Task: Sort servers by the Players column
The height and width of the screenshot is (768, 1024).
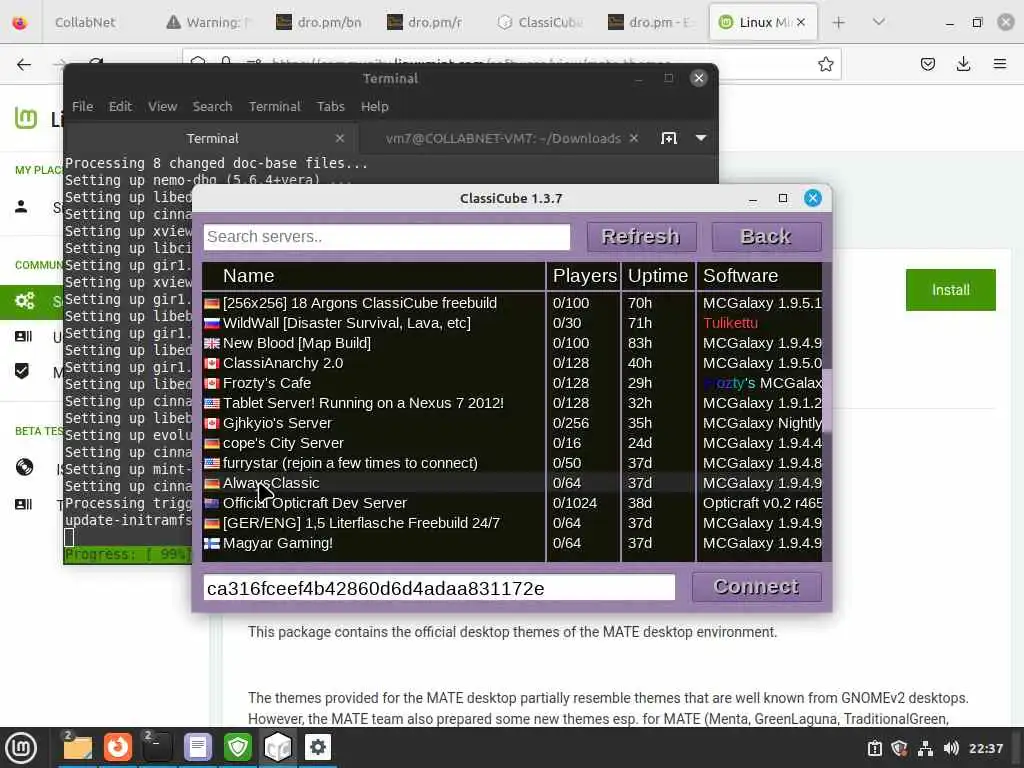Action: click(x=584, y=276)
